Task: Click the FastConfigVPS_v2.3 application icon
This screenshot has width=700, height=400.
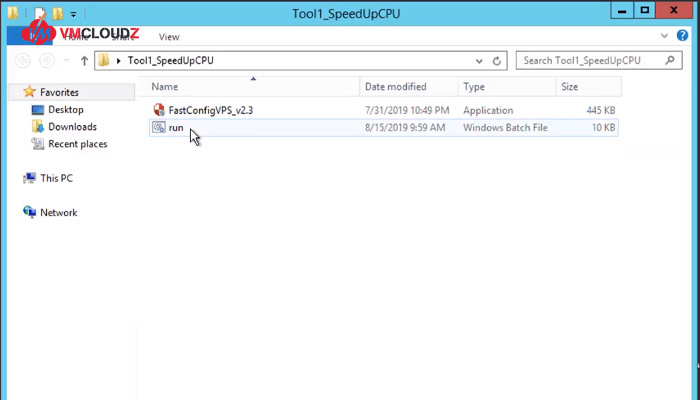Action: [x=159, y=110]
